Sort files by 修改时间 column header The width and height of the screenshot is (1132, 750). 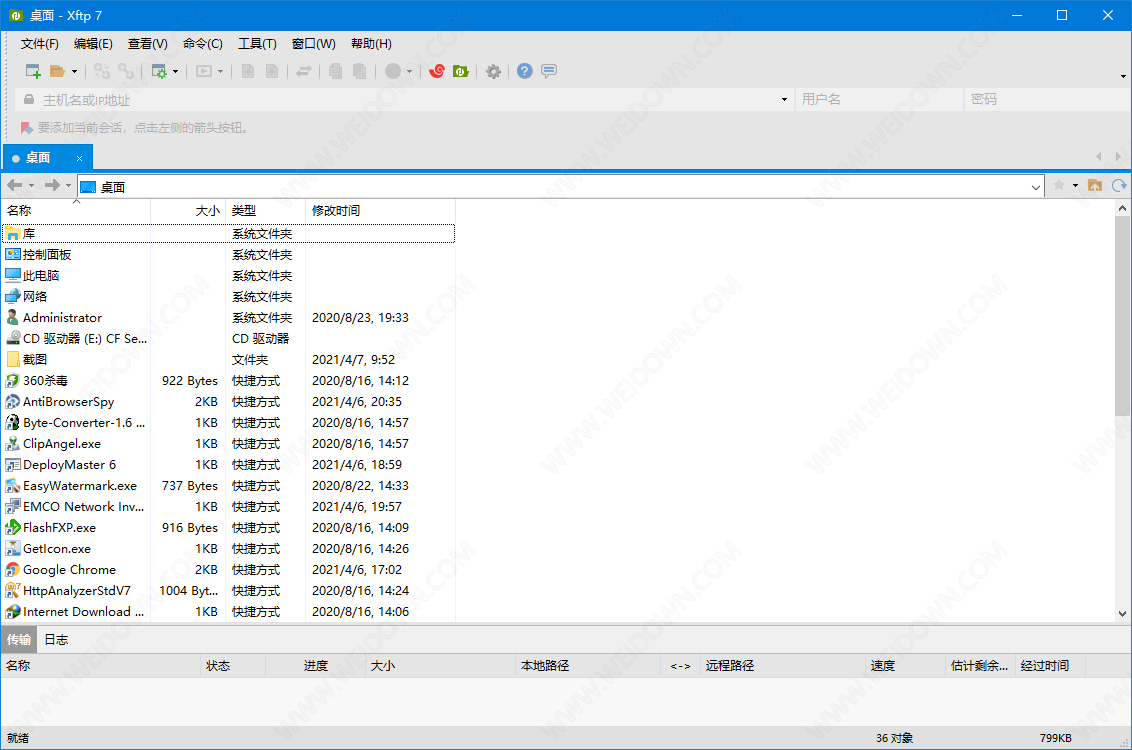[380, 211]
